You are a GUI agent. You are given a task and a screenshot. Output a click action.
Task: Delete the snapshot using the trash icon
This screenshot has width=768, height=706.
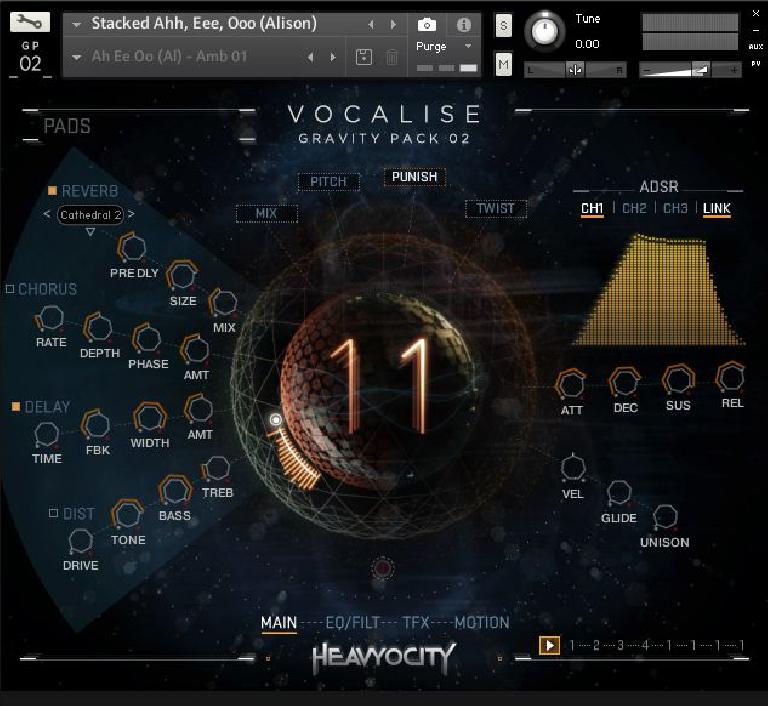point(392,57)
